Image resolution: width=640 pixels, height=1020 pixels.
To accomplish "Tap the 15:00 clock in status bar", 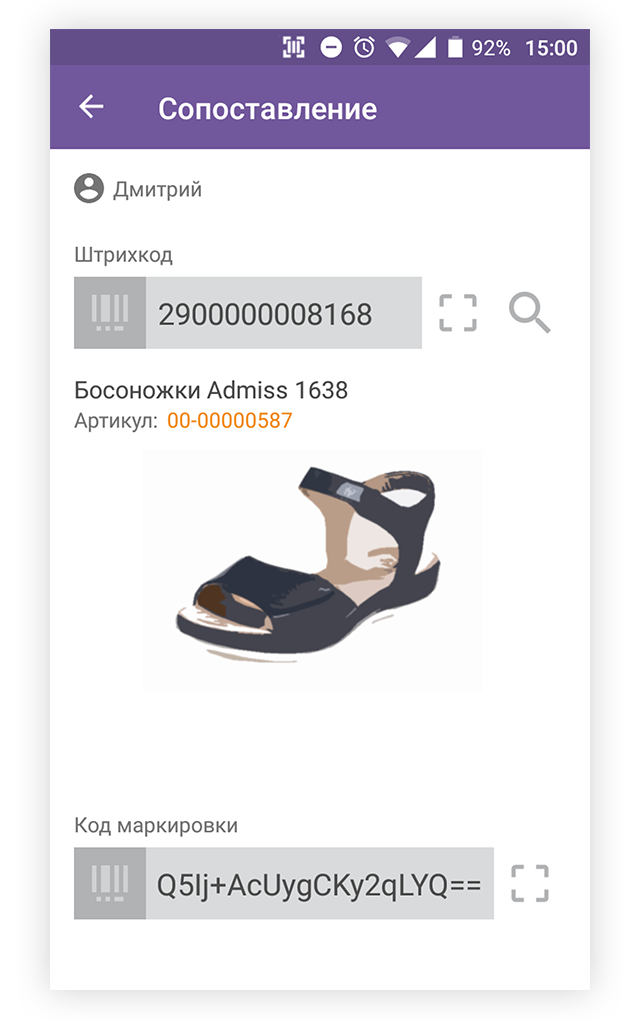I will [x=551, y=48].
